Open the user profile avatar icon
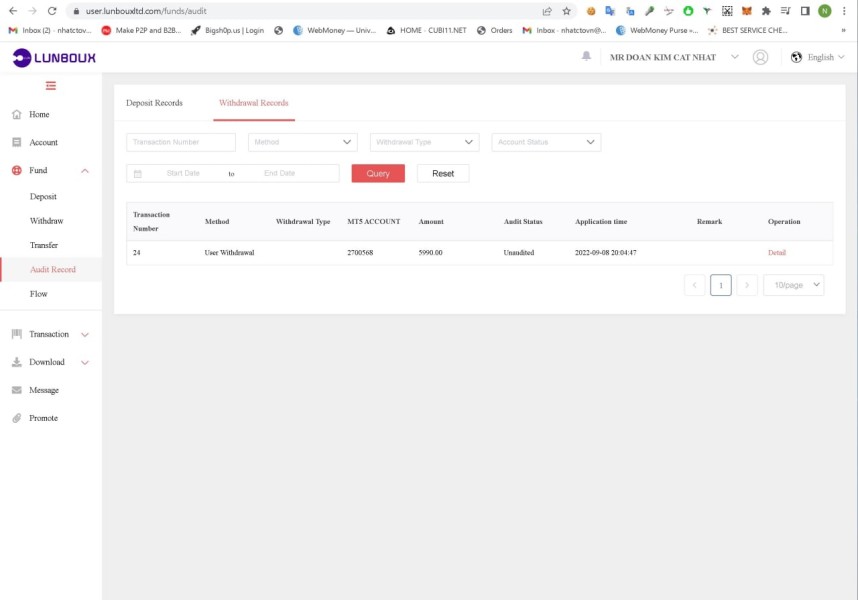Screen dimensions: 858x600 pyautogui.click(x=760, y=57)
